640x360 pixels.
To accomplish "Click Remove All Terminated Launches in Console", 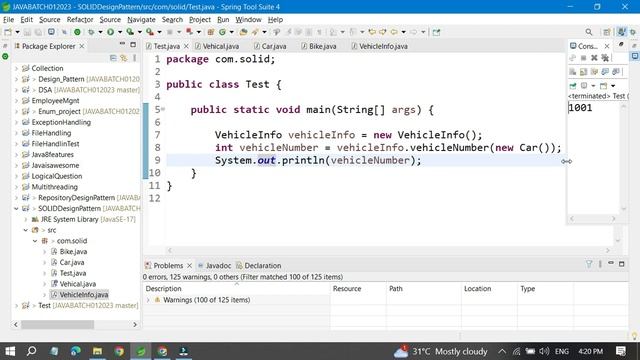I will 605,58.
